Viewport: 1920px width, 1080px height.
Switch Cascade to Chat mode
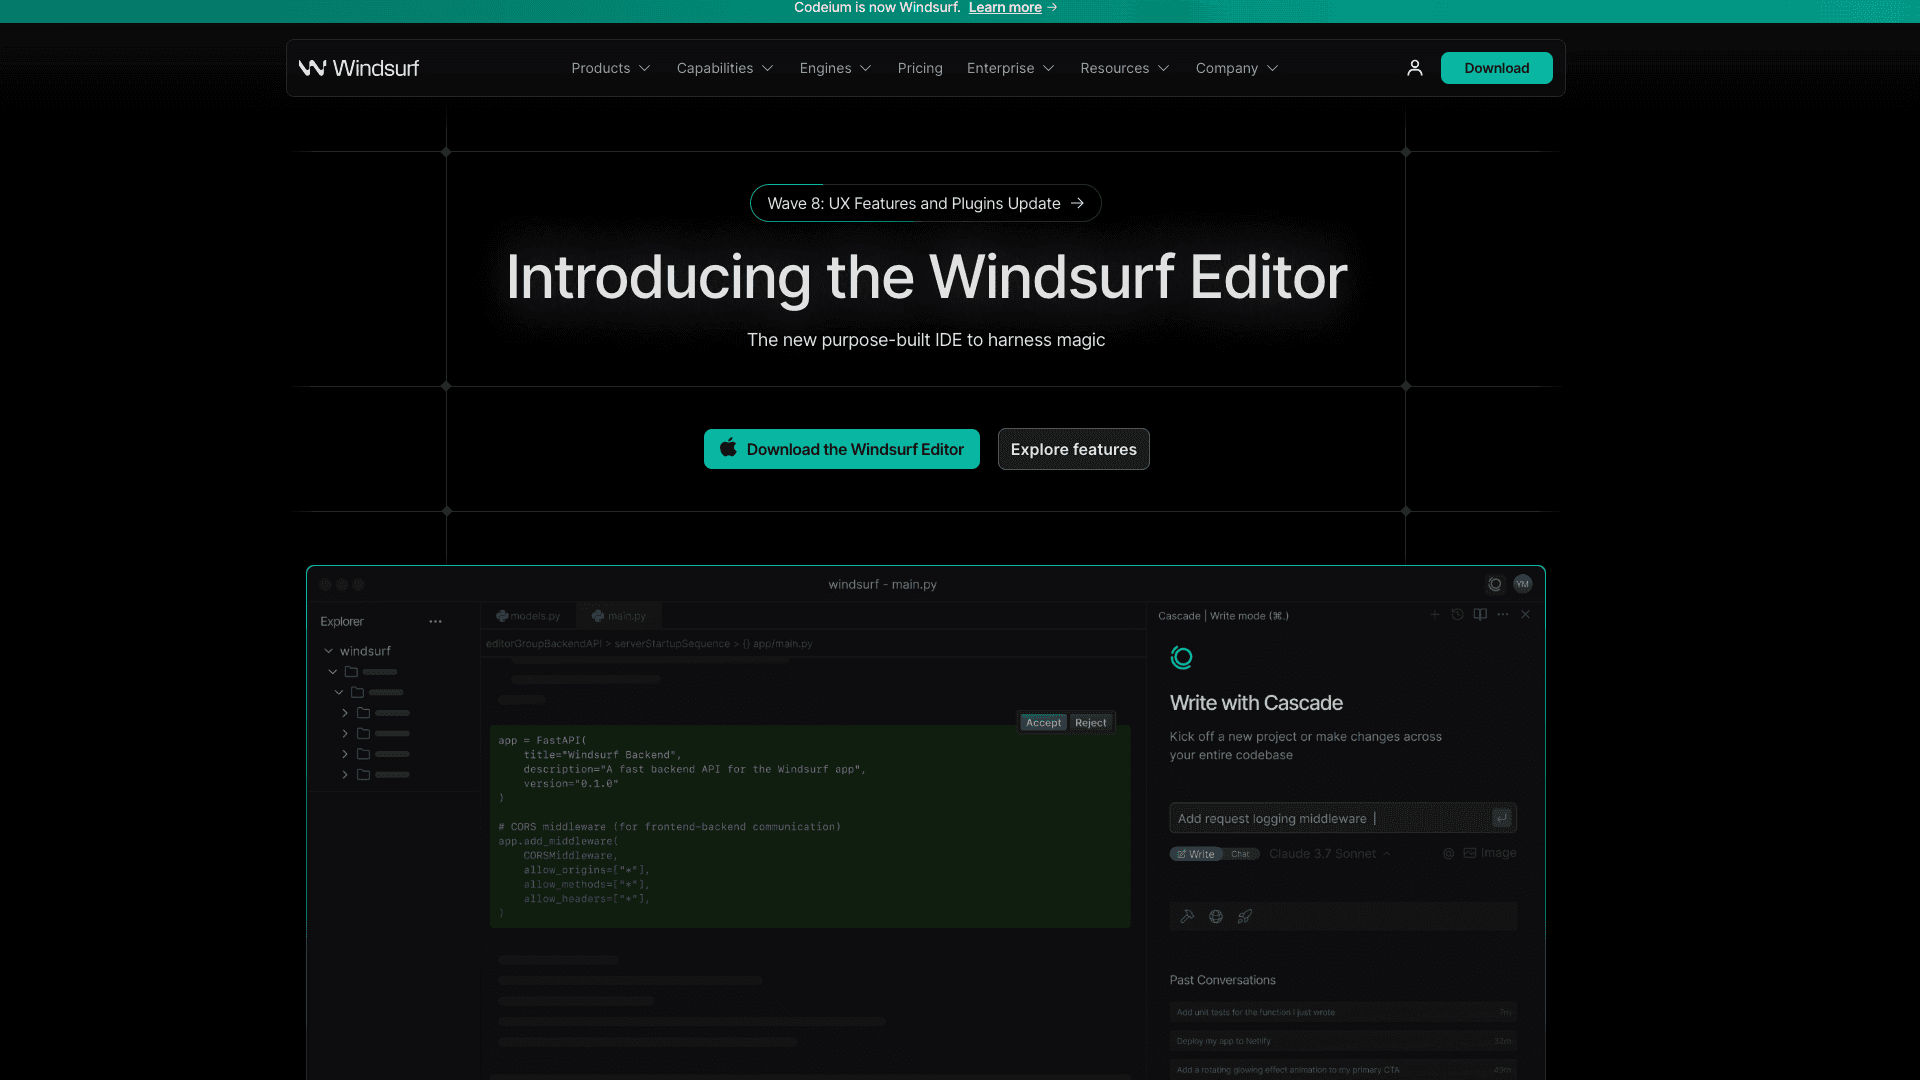tap(1240, 854)
